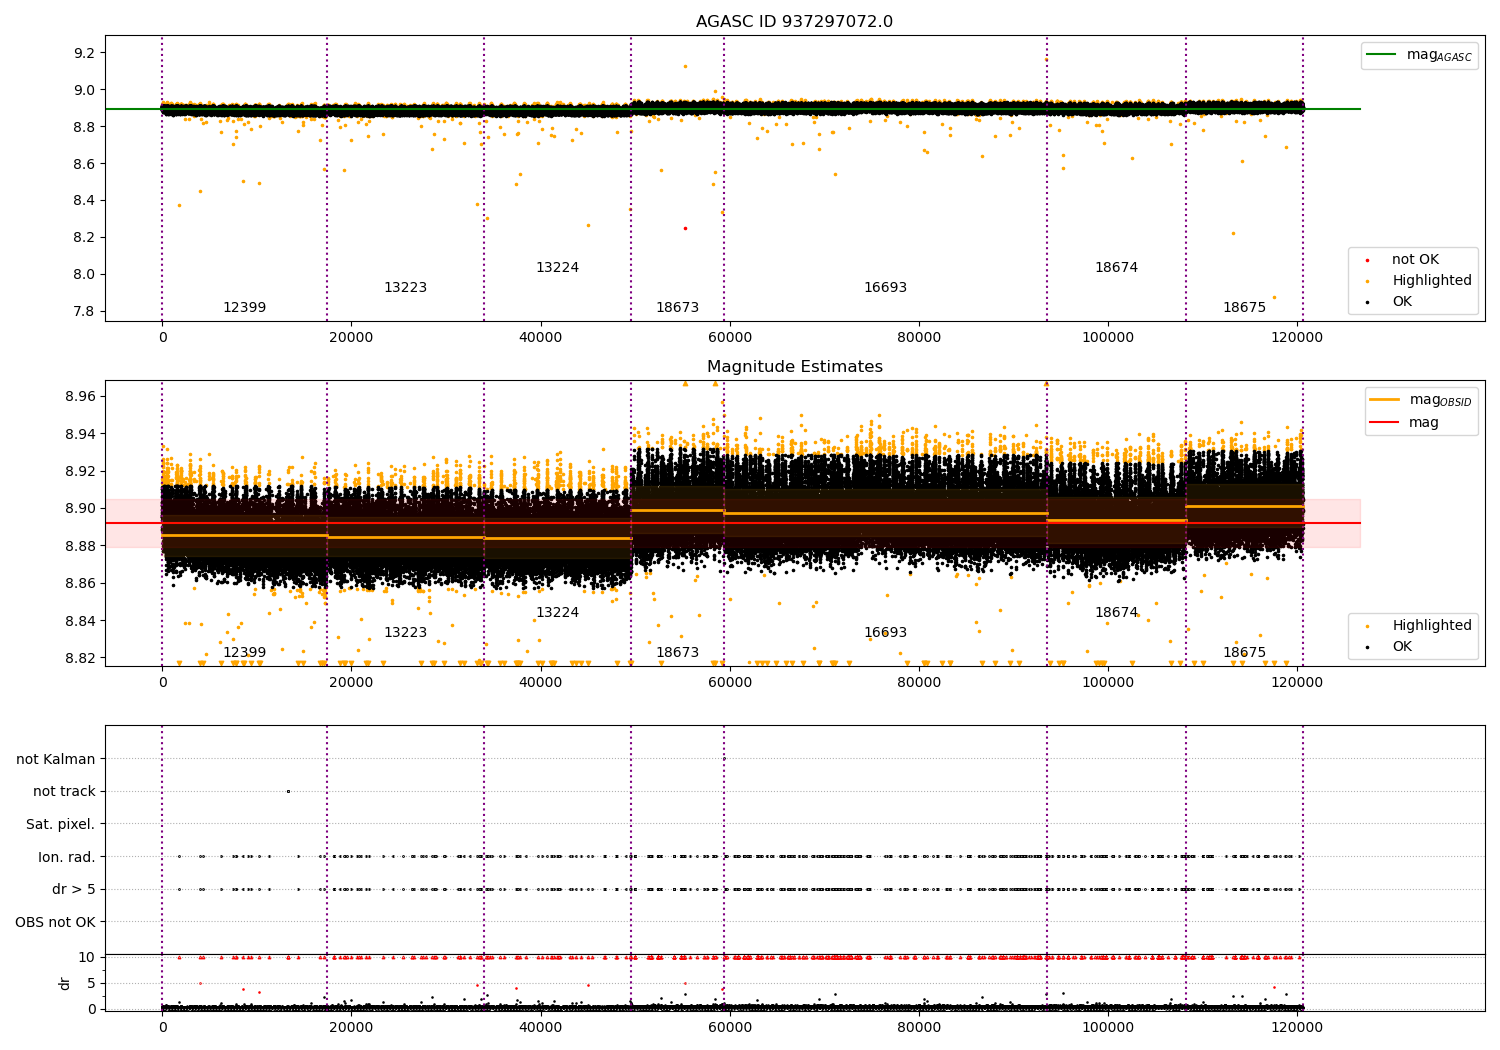
Task: Click the 5 tick on the dr axis
Action: click(91, 983)
